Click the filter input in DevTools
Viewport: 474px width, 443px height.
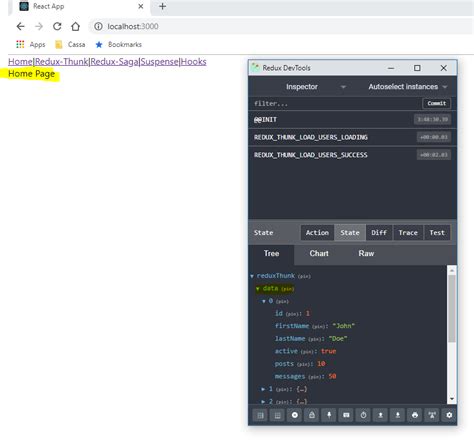(335, 104)
